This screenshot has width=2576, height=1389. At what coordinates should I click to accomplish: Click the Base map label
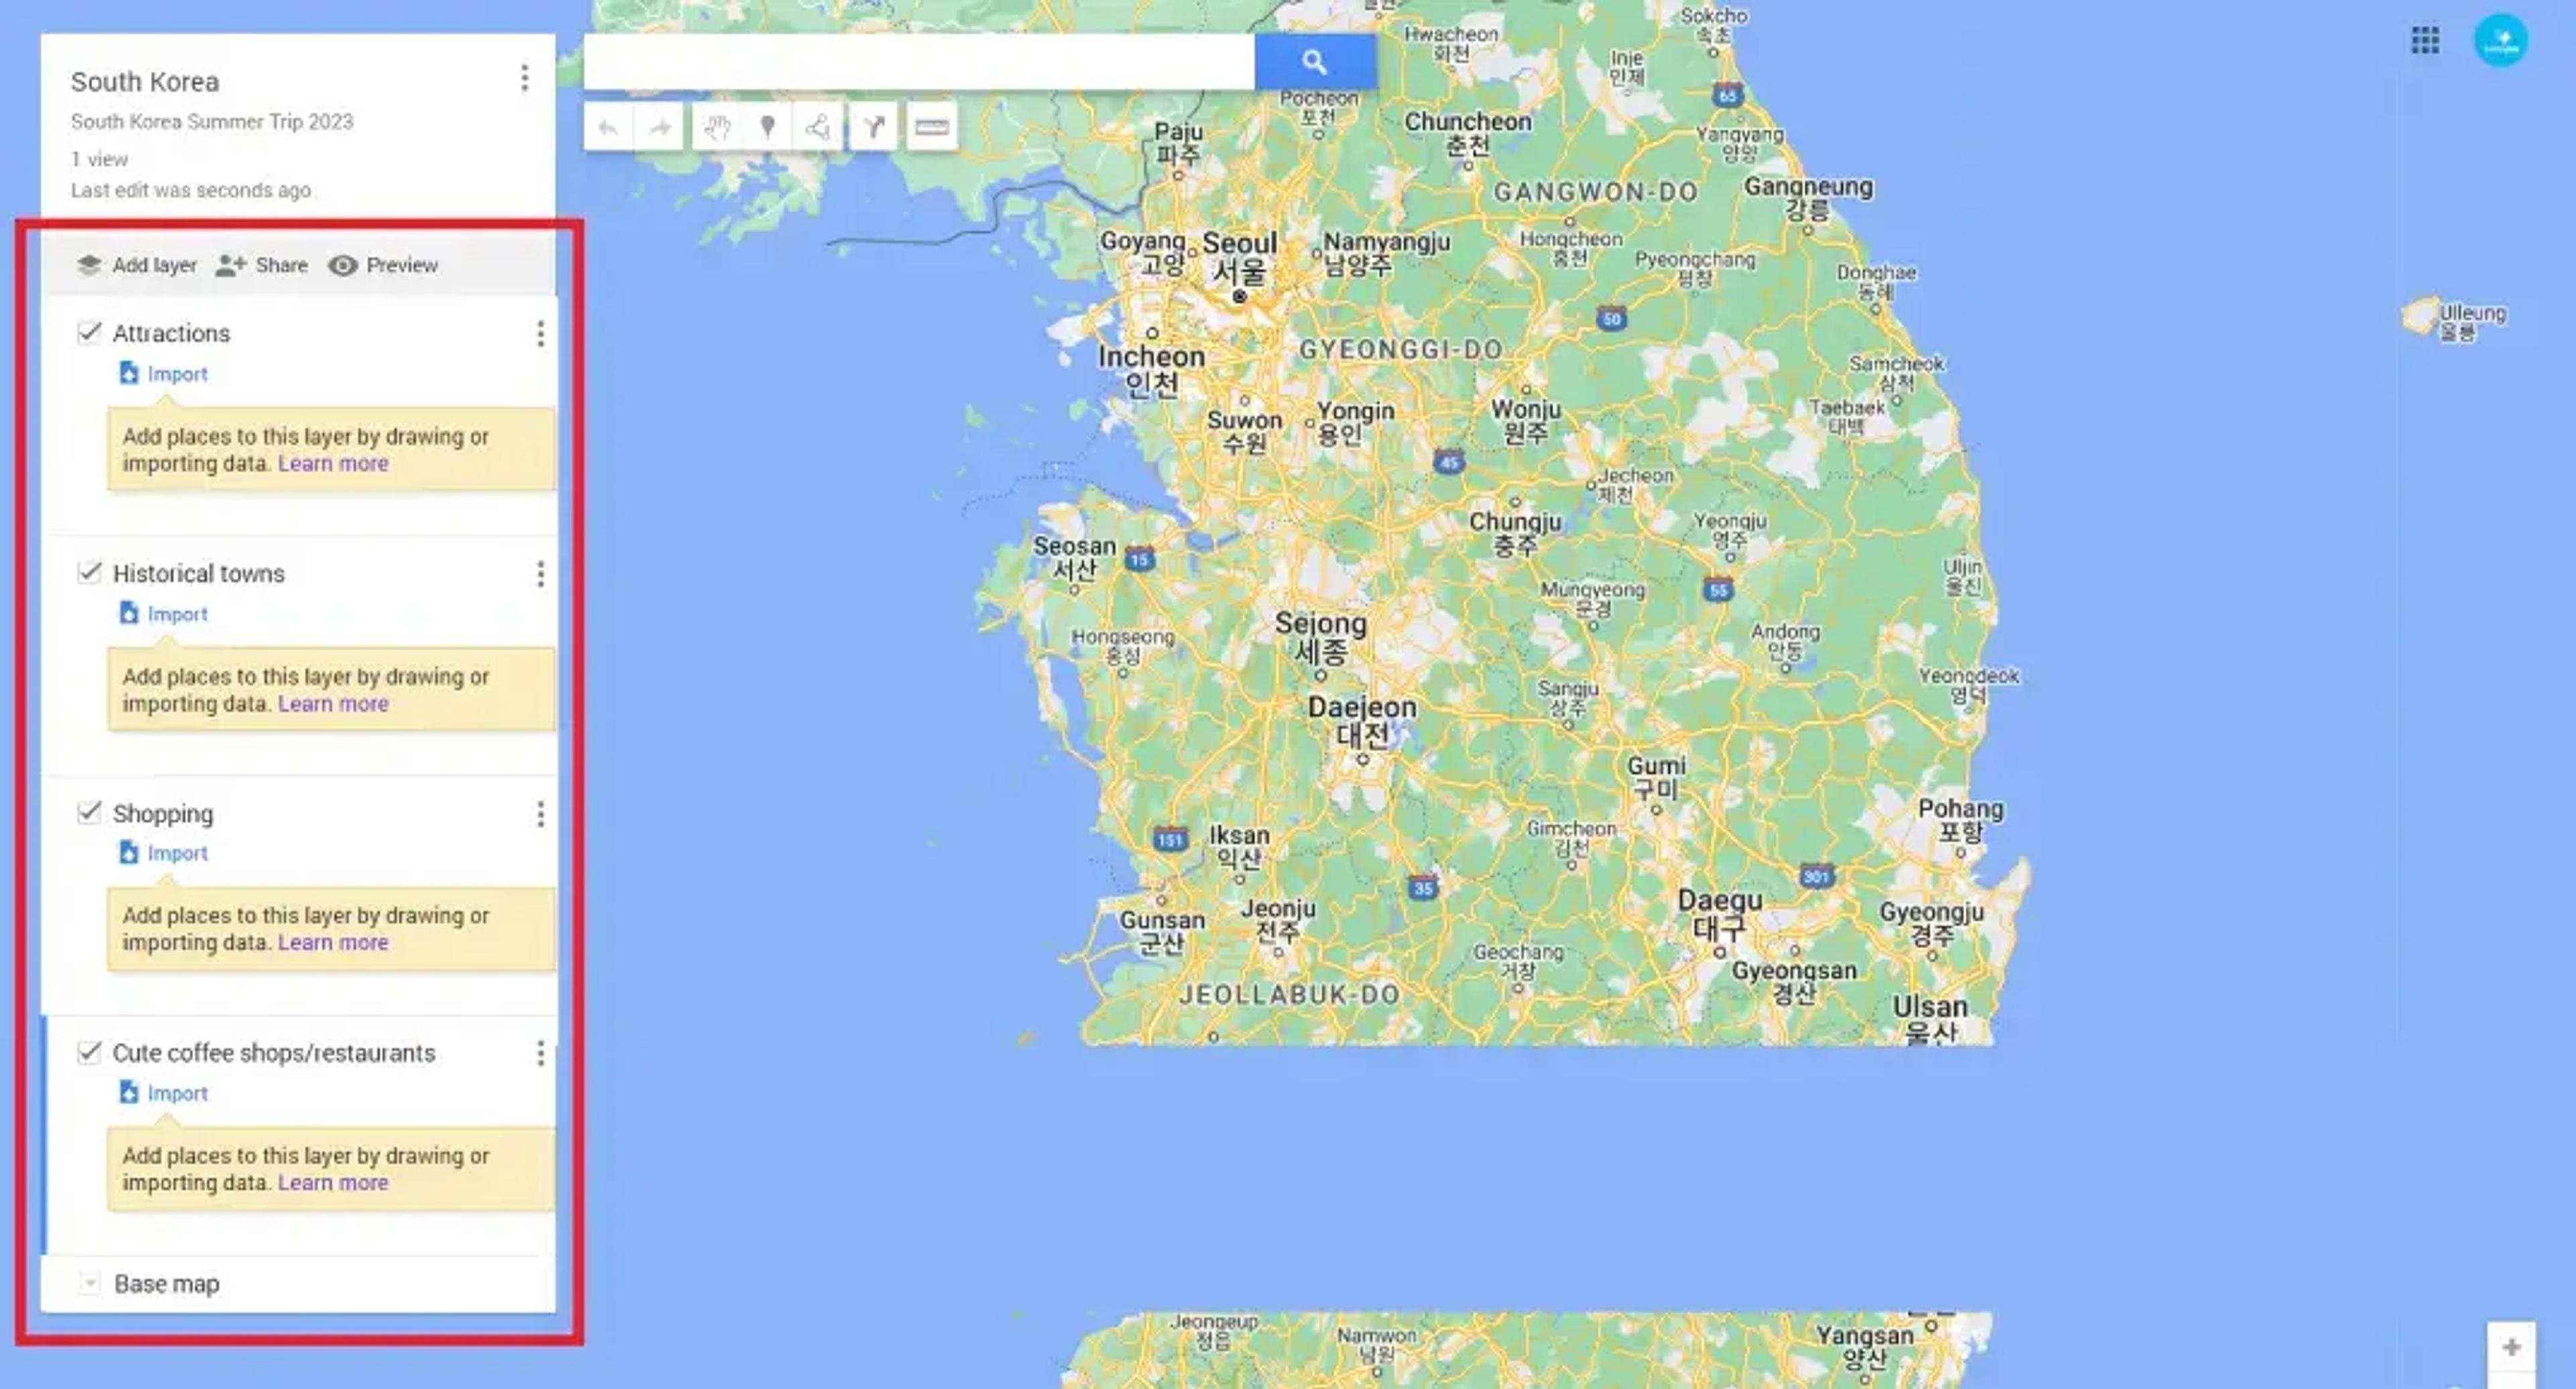pos(167,1284)
